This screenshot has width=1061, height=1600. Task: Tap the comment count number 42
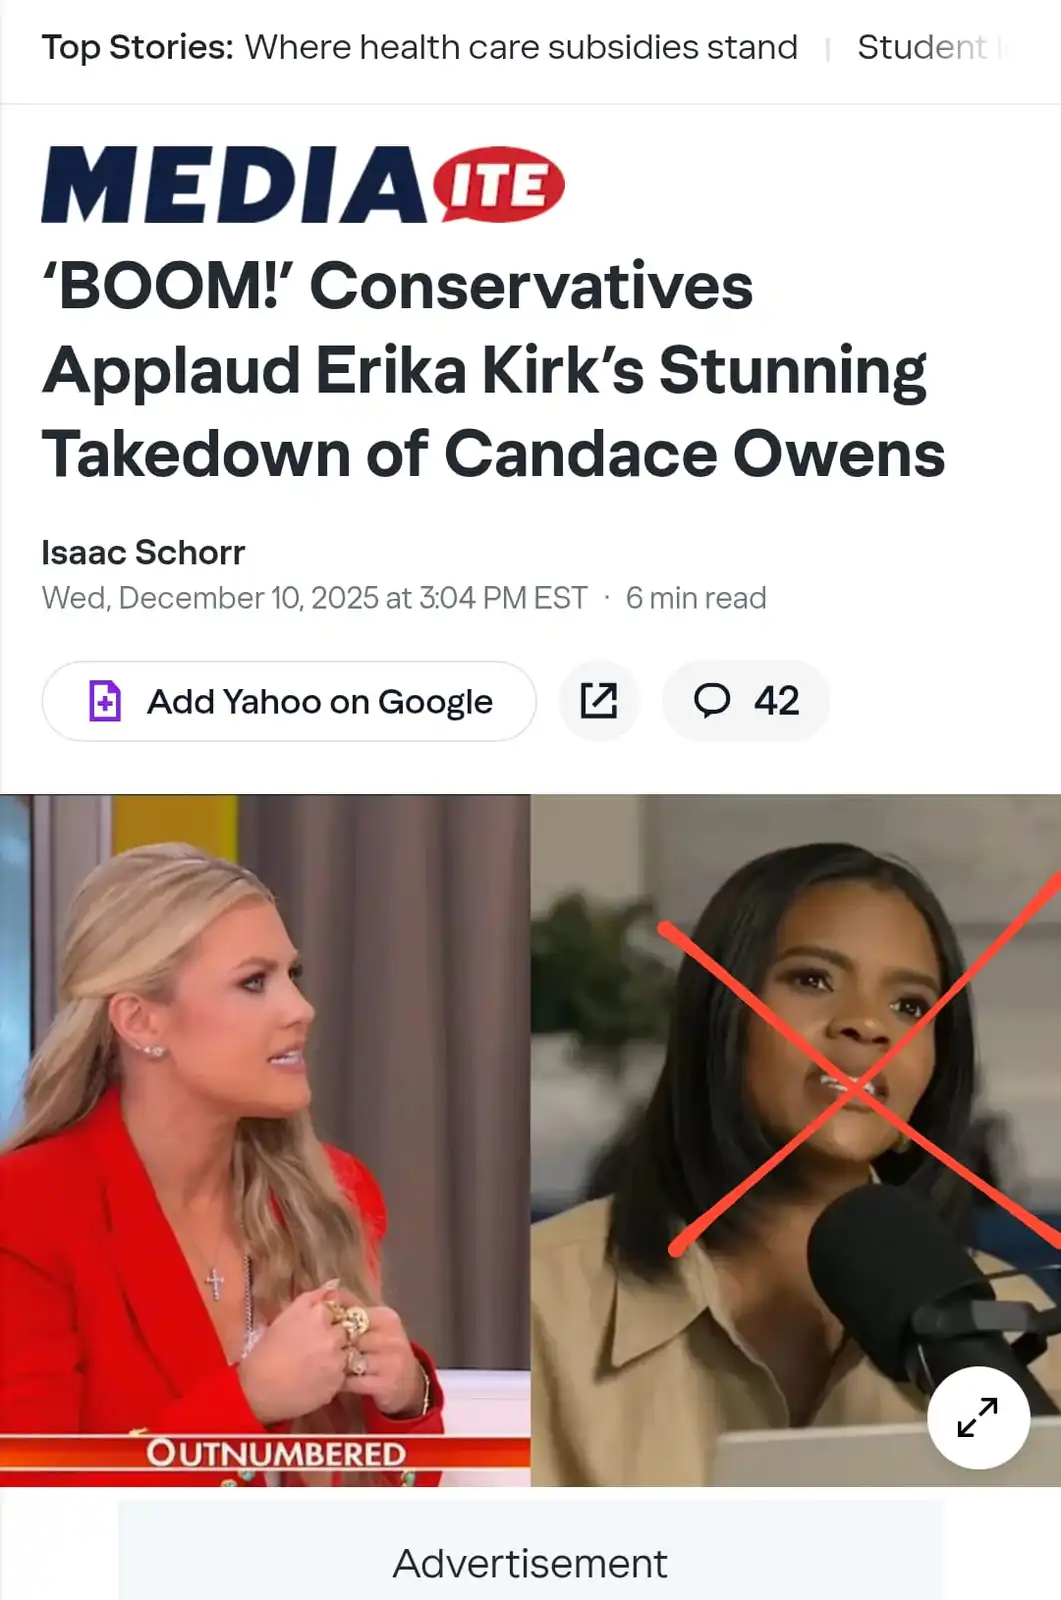pyautogui.click(x=777, y=701)
